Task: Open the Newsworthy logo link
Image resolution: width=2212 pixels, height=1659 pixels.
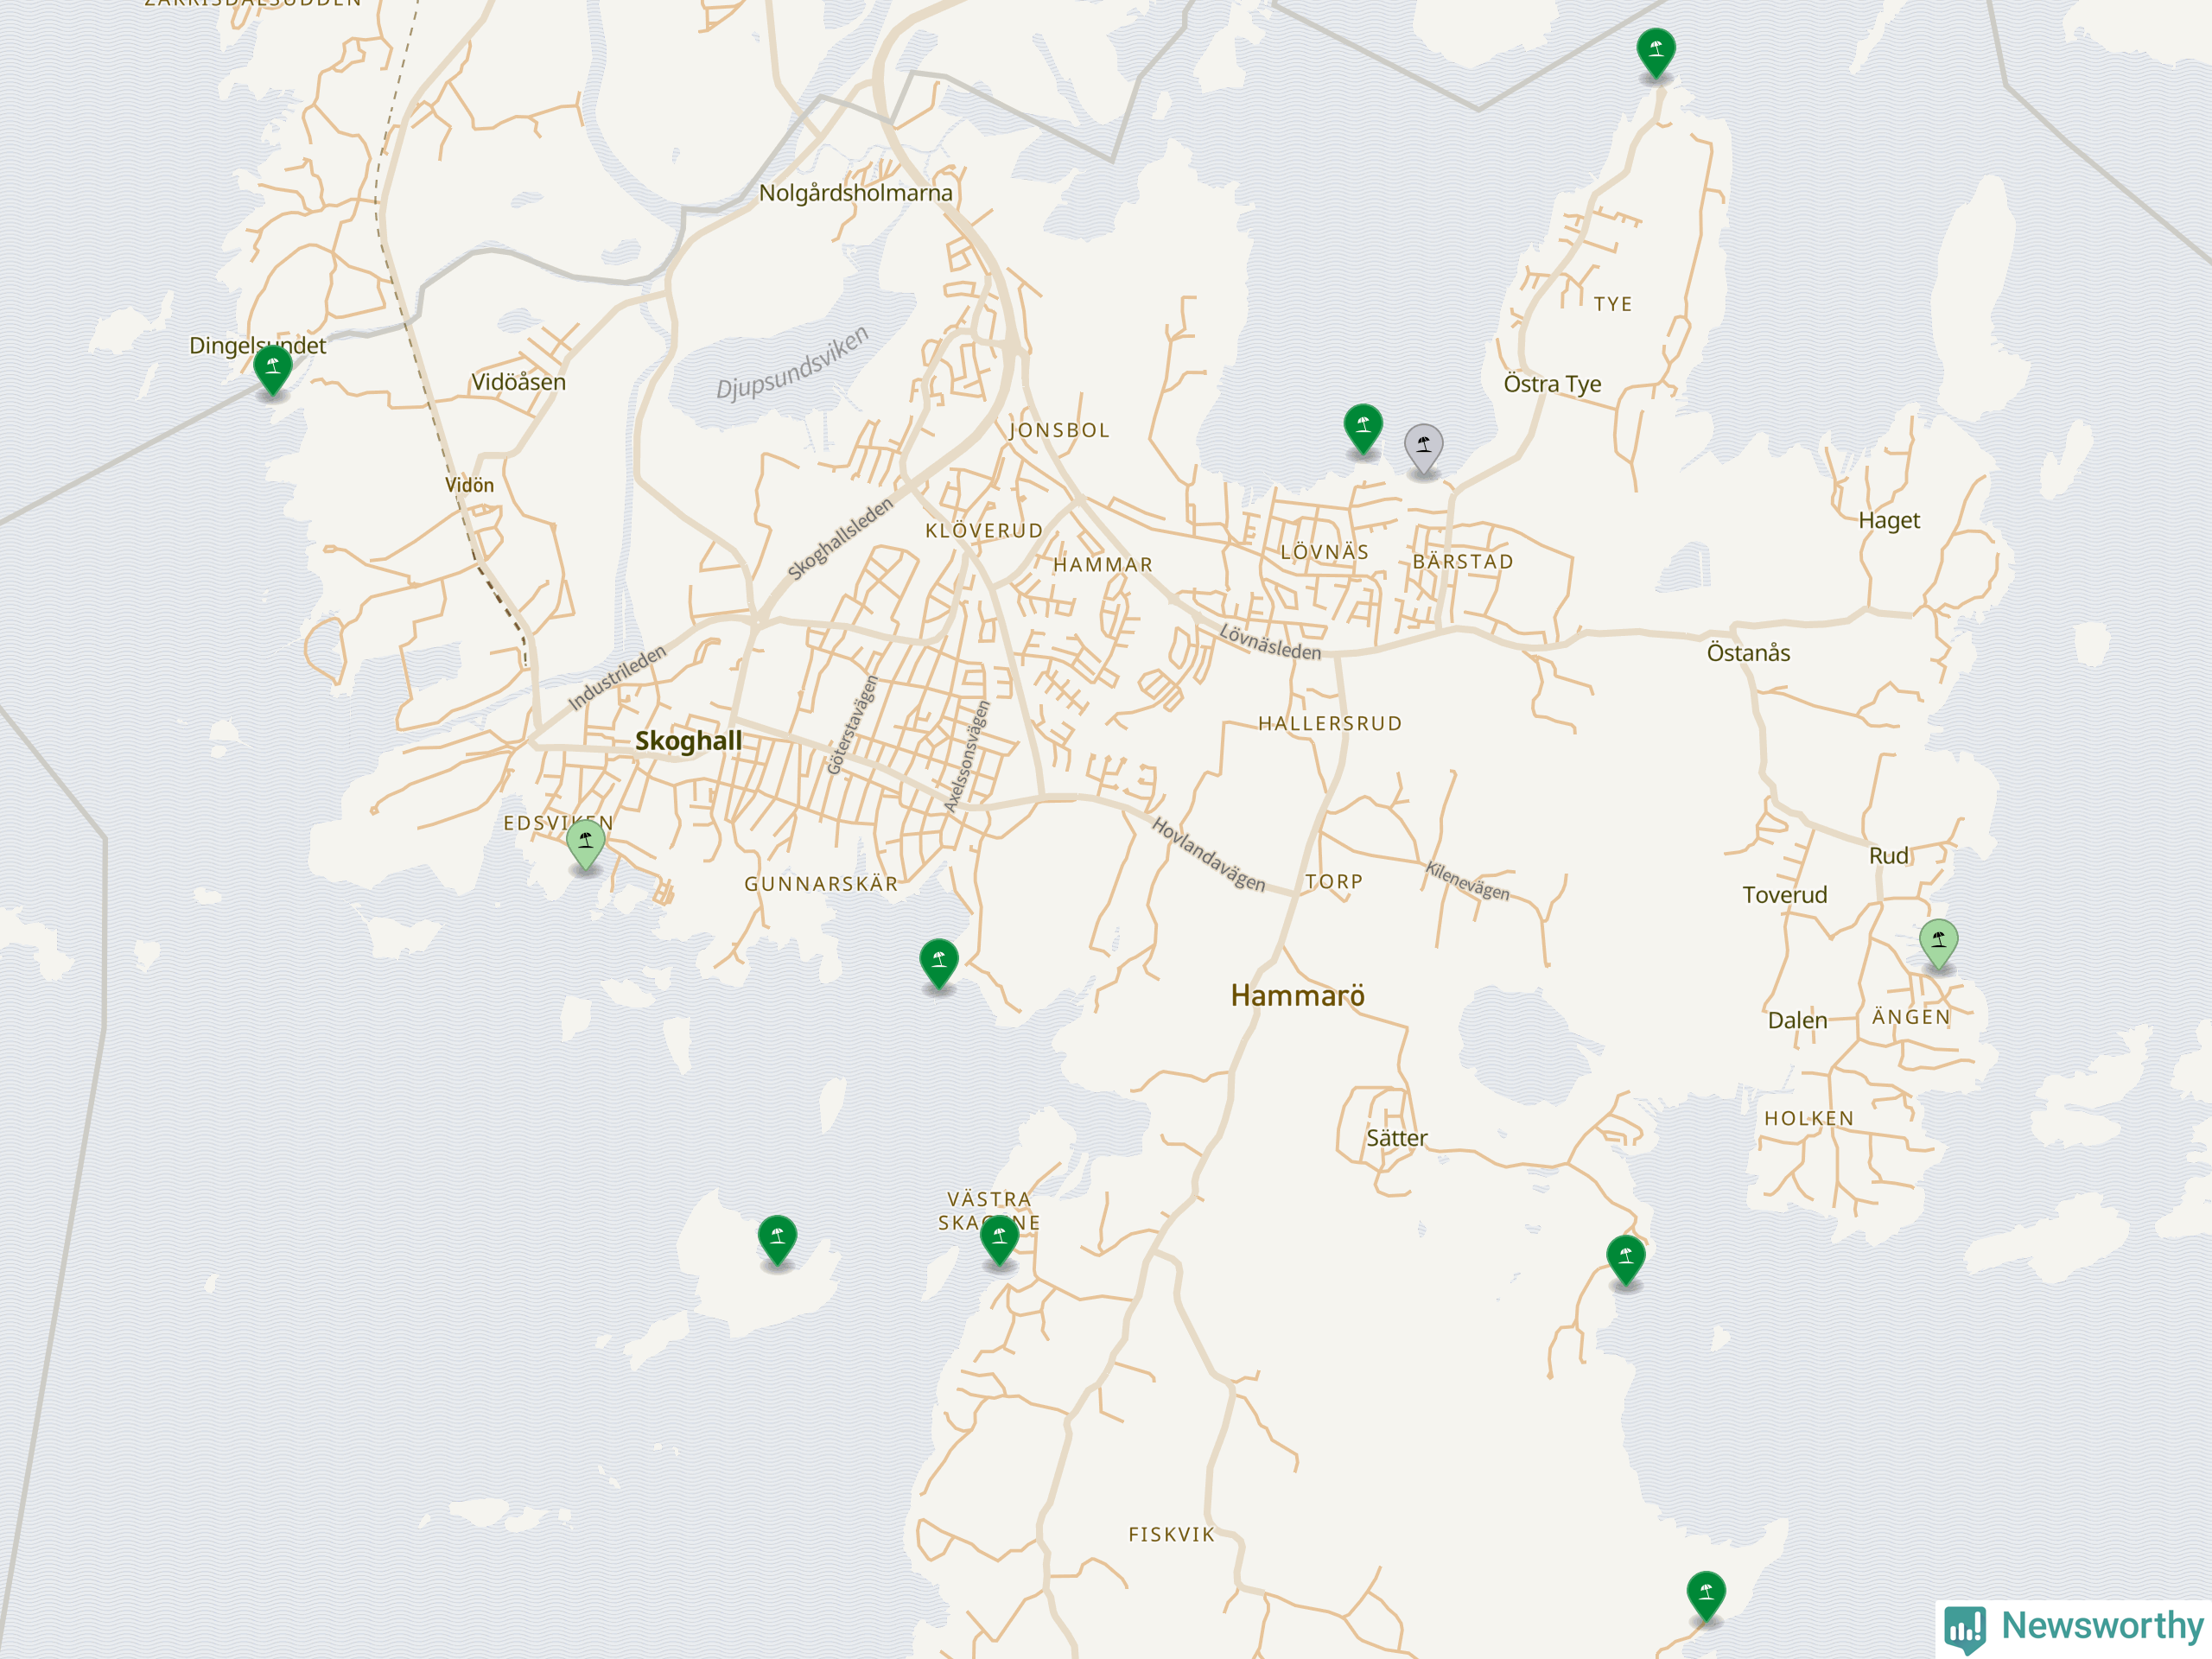Action: coord(2074,1627)
